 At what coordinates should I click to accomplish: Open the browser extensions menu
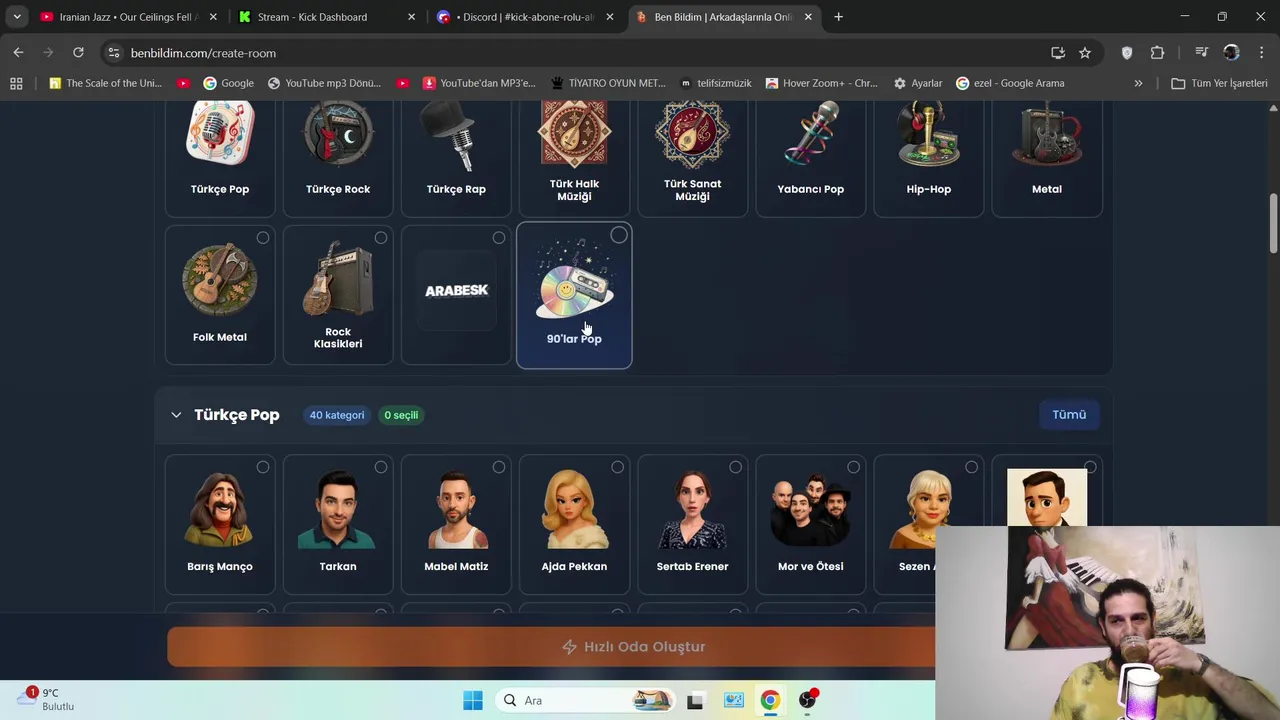coord(1158,53)
